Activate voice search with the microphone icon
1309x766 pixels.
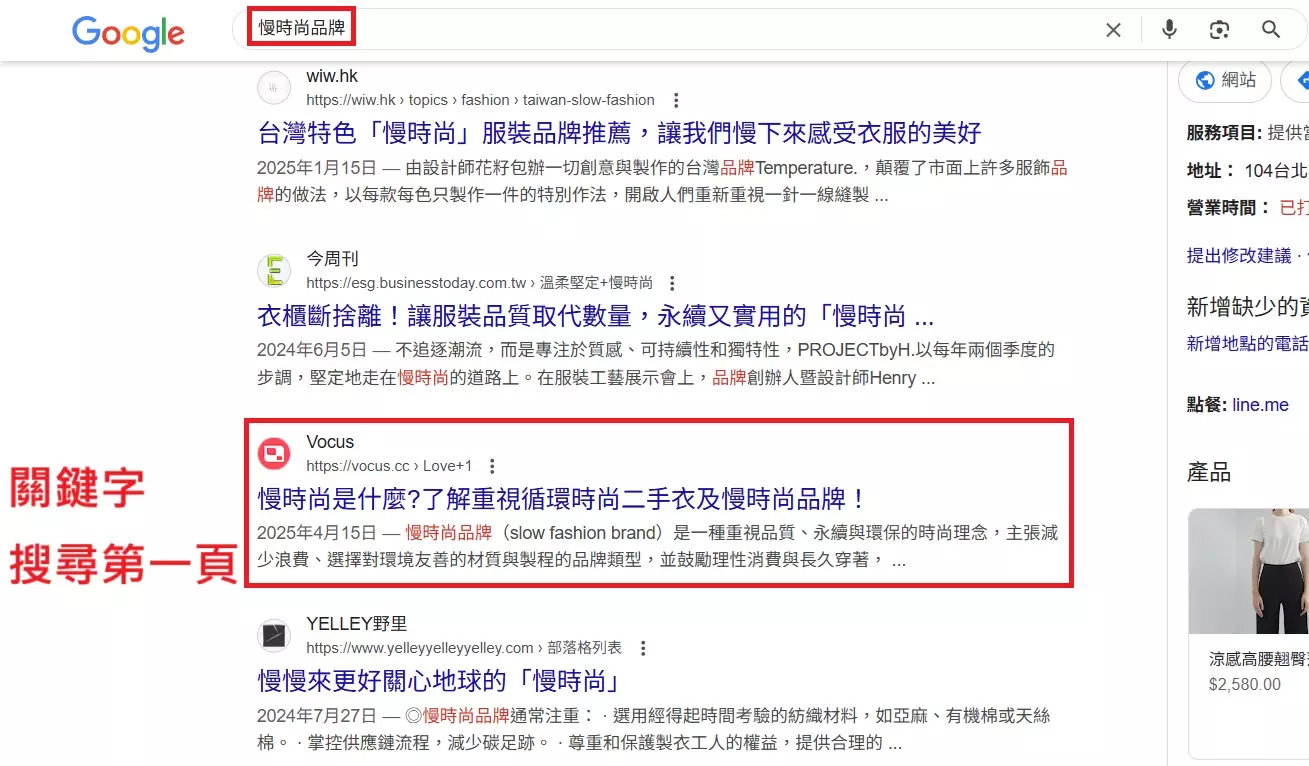tap(1168, 30)
